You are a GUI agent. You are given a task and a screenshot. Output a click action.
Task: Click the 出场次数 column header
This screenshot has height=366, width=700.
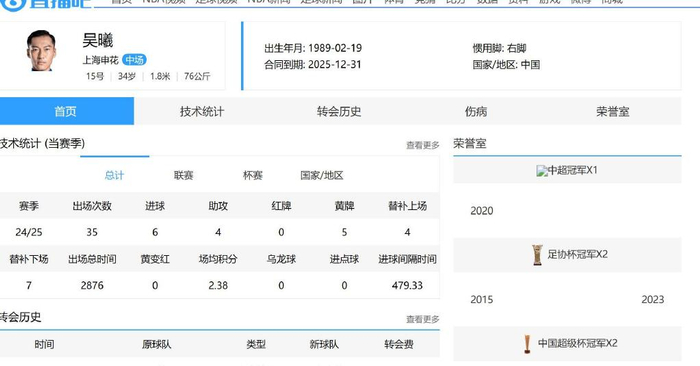tap(92, 206)
